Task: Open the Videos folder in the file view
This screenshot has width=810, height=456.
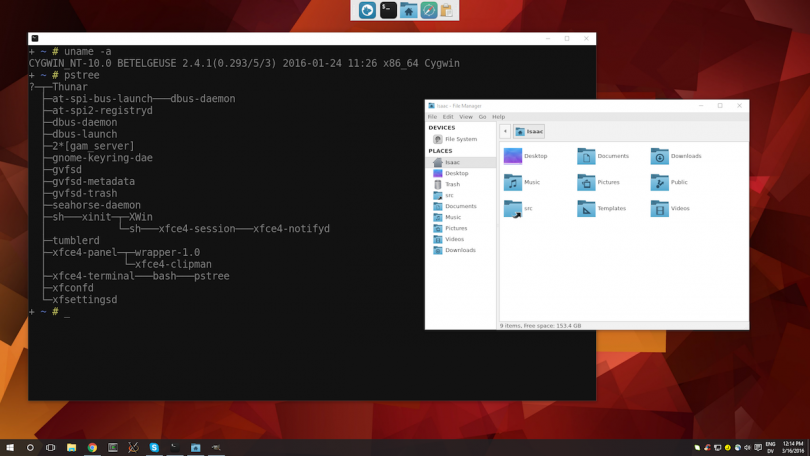Action: click(x=660, y=208)
